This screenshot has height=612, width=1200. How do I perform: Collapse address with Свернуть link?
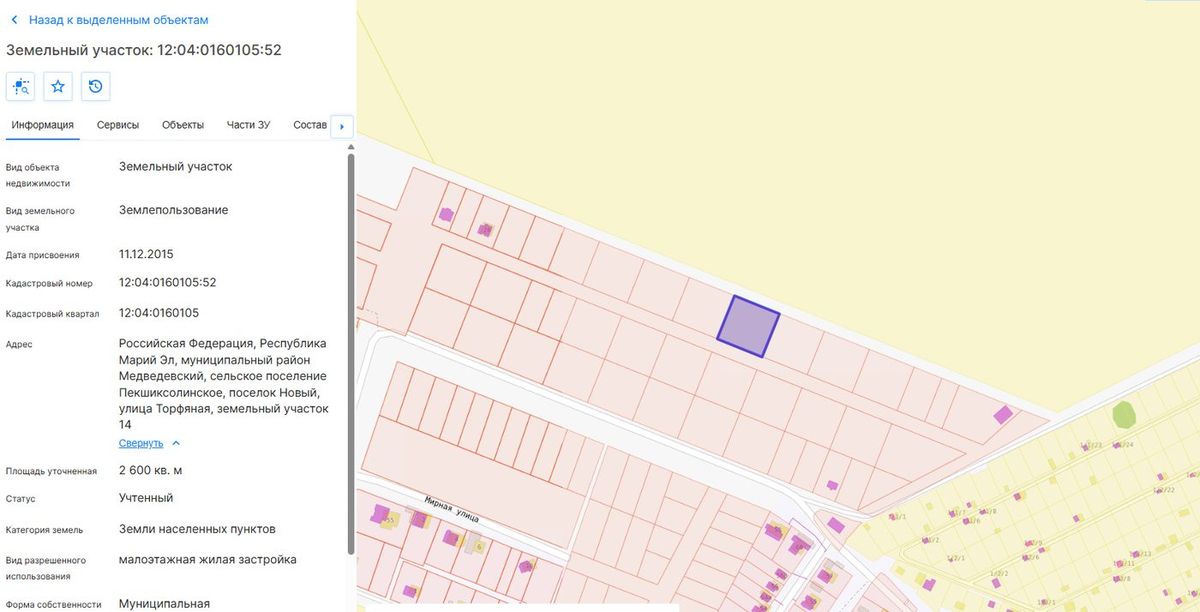coord(141,443)
